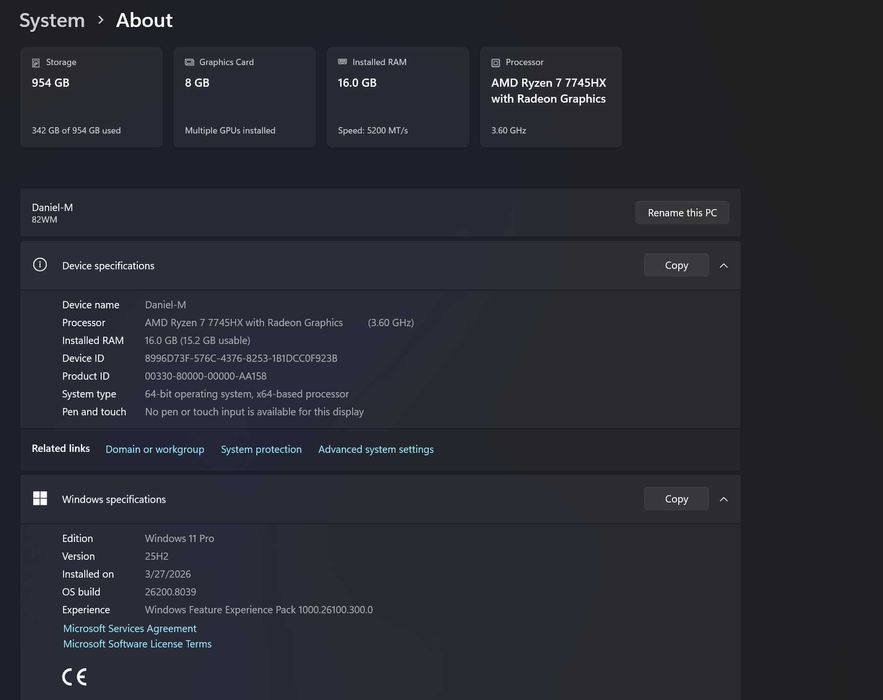This screenshot has width=883, height=700.
Task: Copy the Device specifications
Action: pos(676,265)
